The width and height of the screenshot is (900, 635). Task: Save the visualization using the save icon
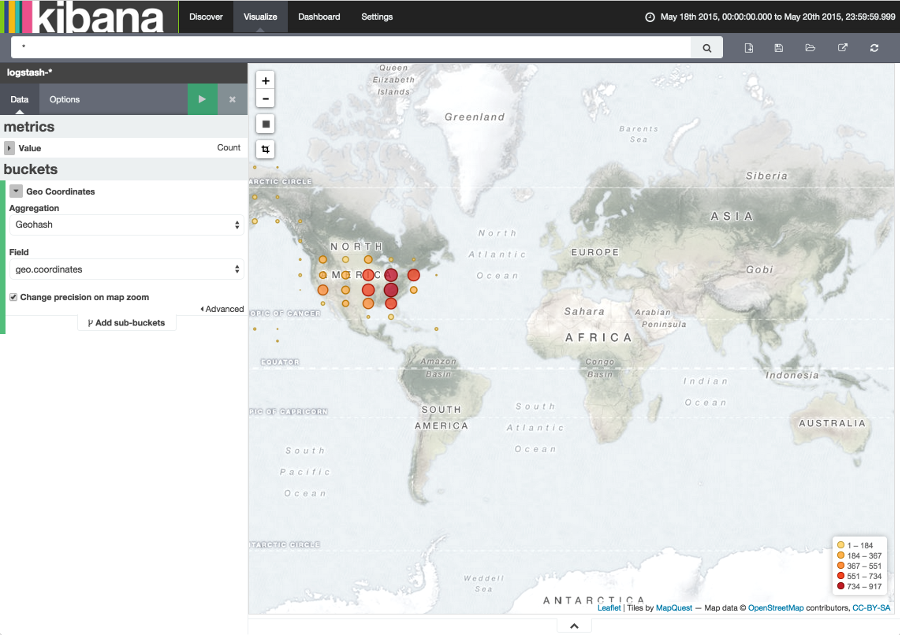[x=779, y=47]
